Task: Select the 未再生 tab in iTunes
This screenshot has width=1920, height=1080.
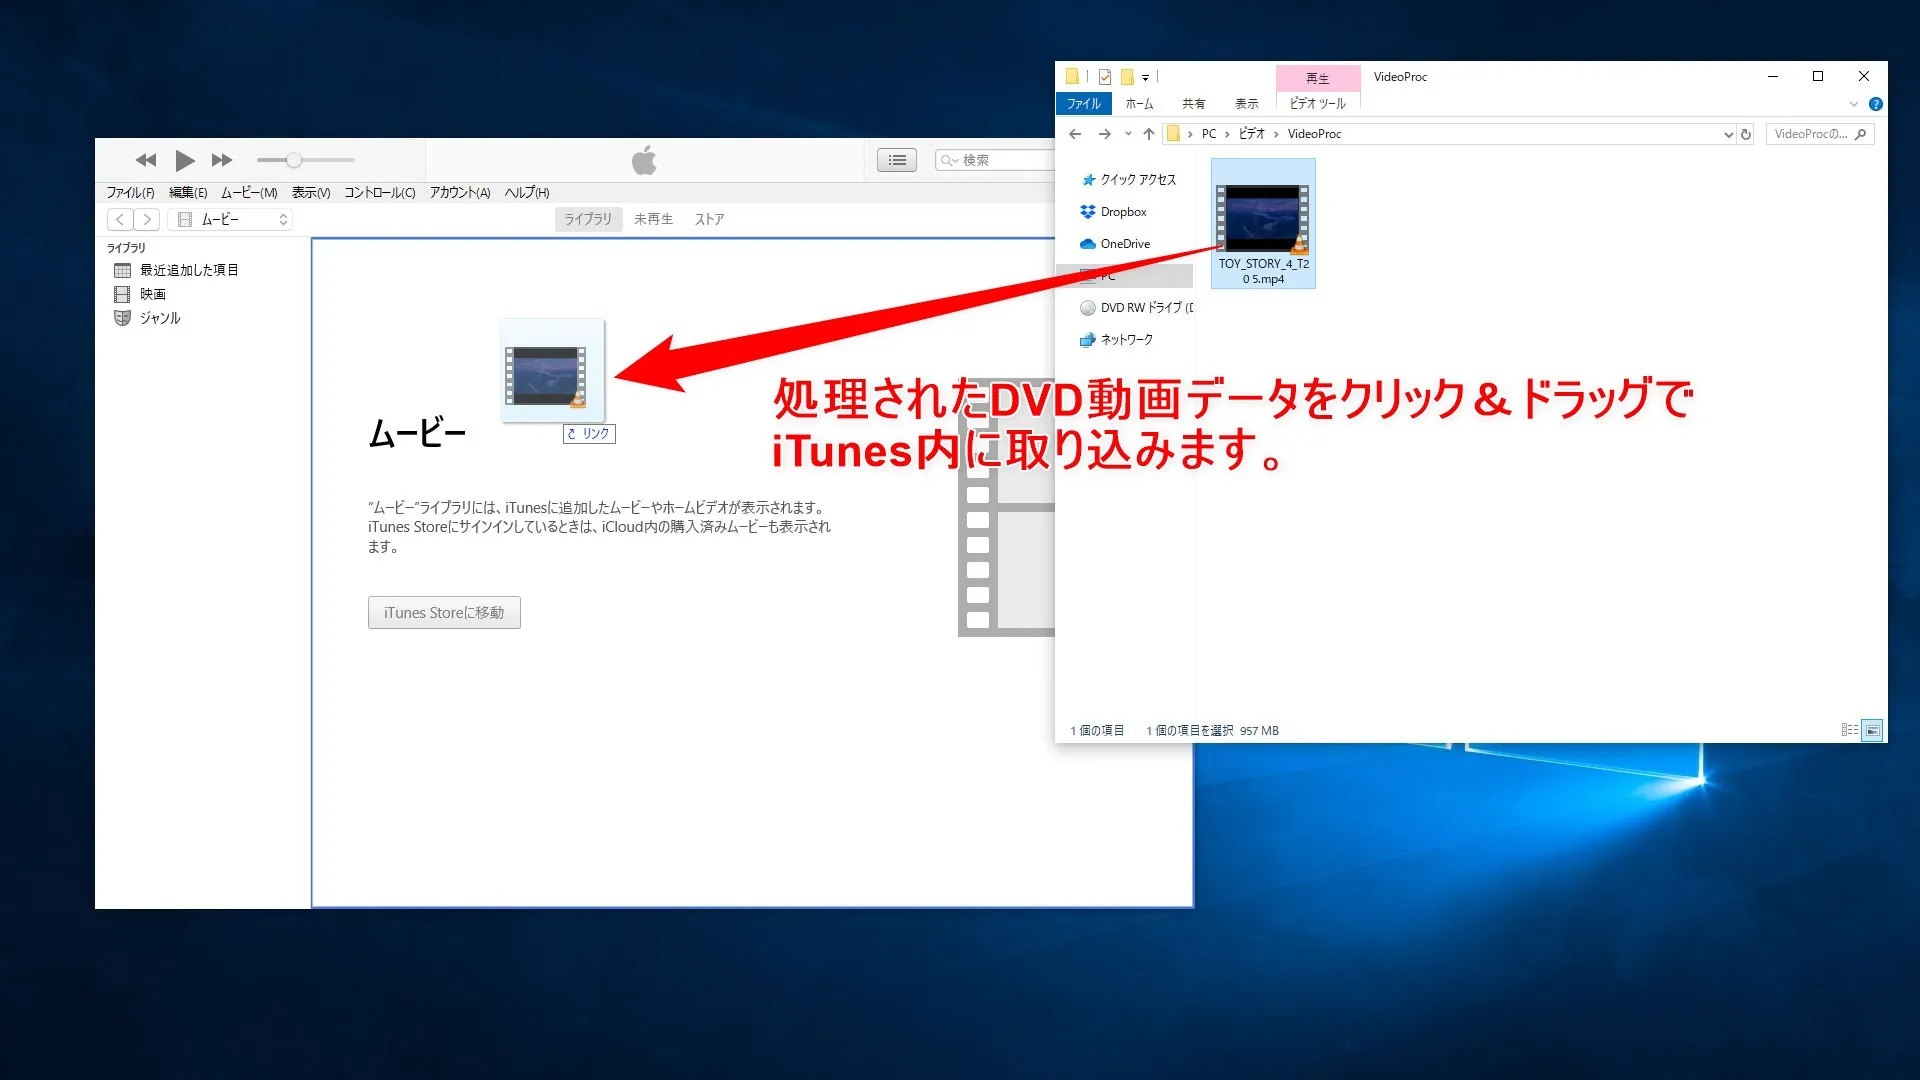Action: click(x=653, y=219)
